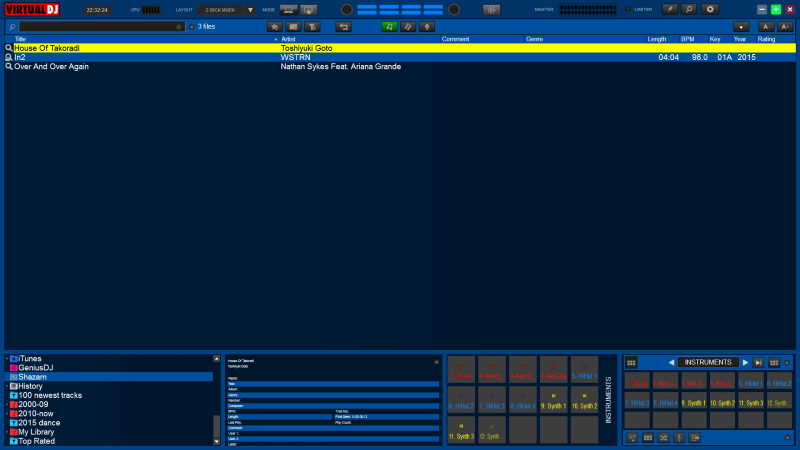
Task: Toggle the dot button left of A-
Action: 741,27
